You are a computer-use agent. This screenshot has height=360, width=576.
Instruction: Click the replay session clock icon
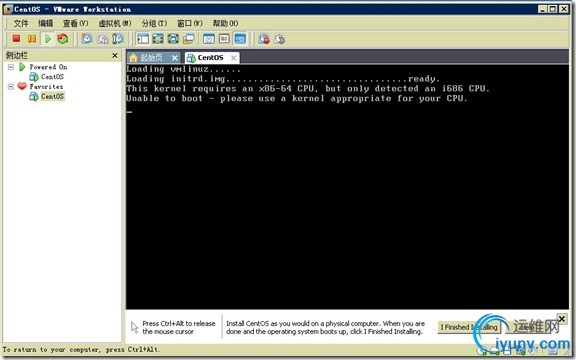coord(280,38)
